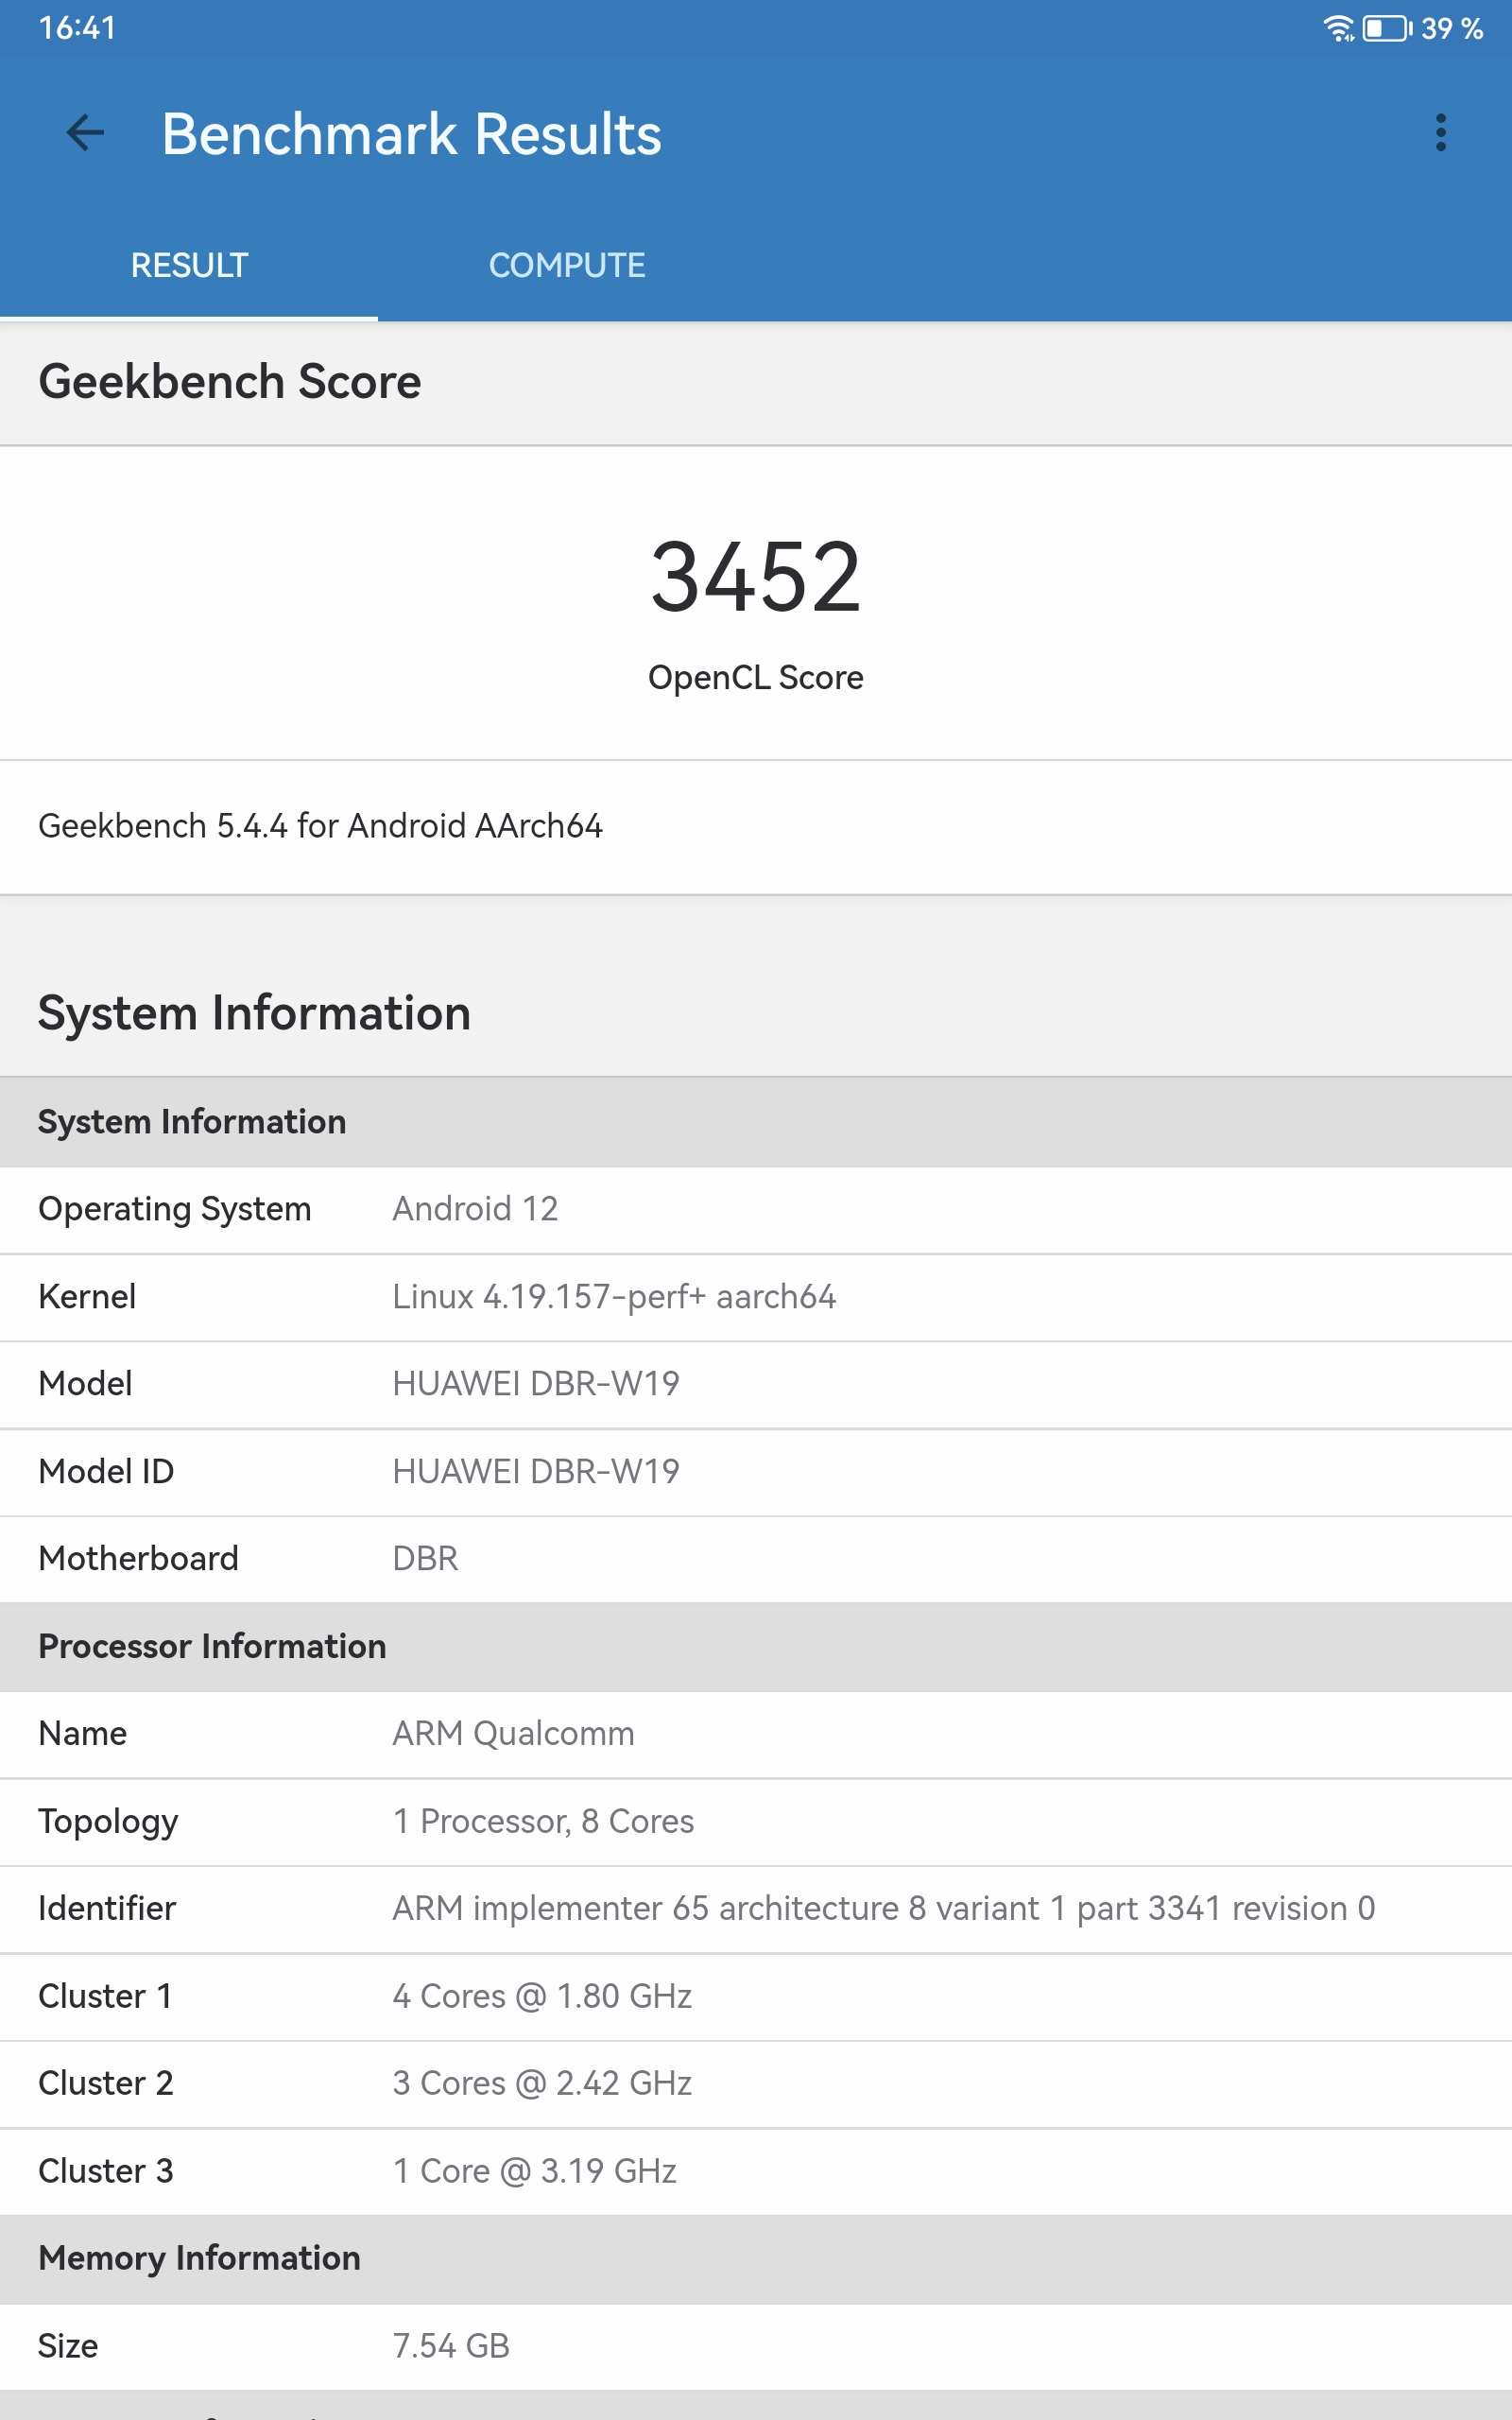
Task: Select Geekbench 5.4.4 for Android AArch64 text
Action: click(320, 826)
